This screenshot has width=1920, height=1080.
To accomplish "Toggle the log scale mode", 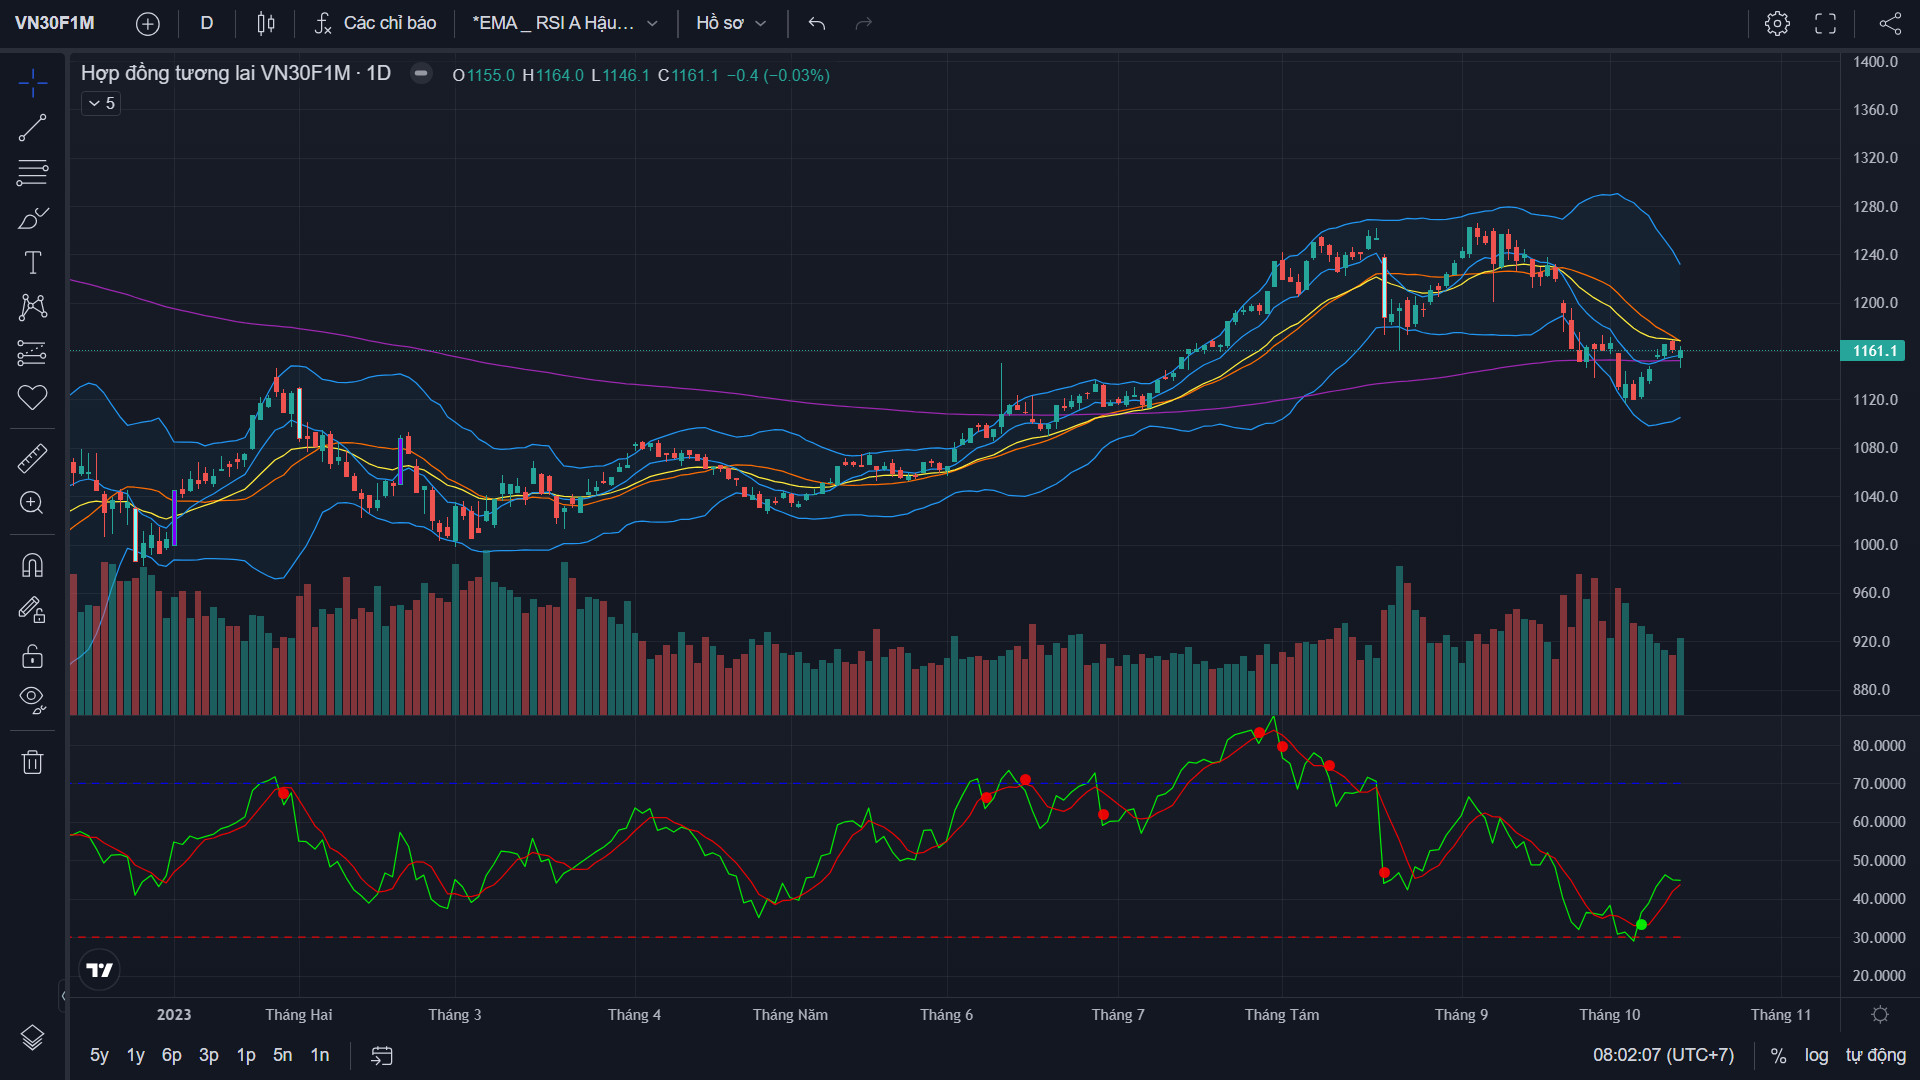I will click(1816, 1055).
